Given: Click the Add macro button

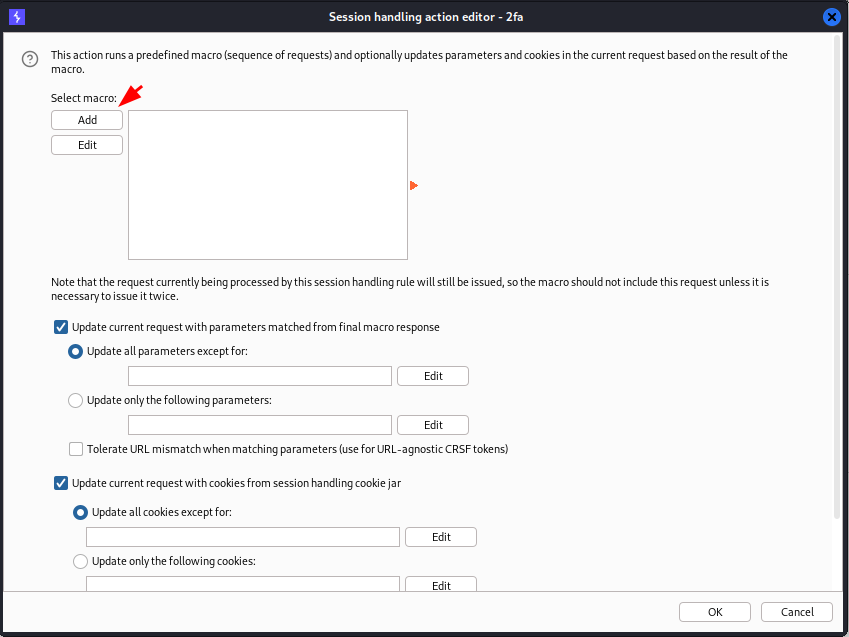Looking at the screenshot, I should tap(87, 120).
